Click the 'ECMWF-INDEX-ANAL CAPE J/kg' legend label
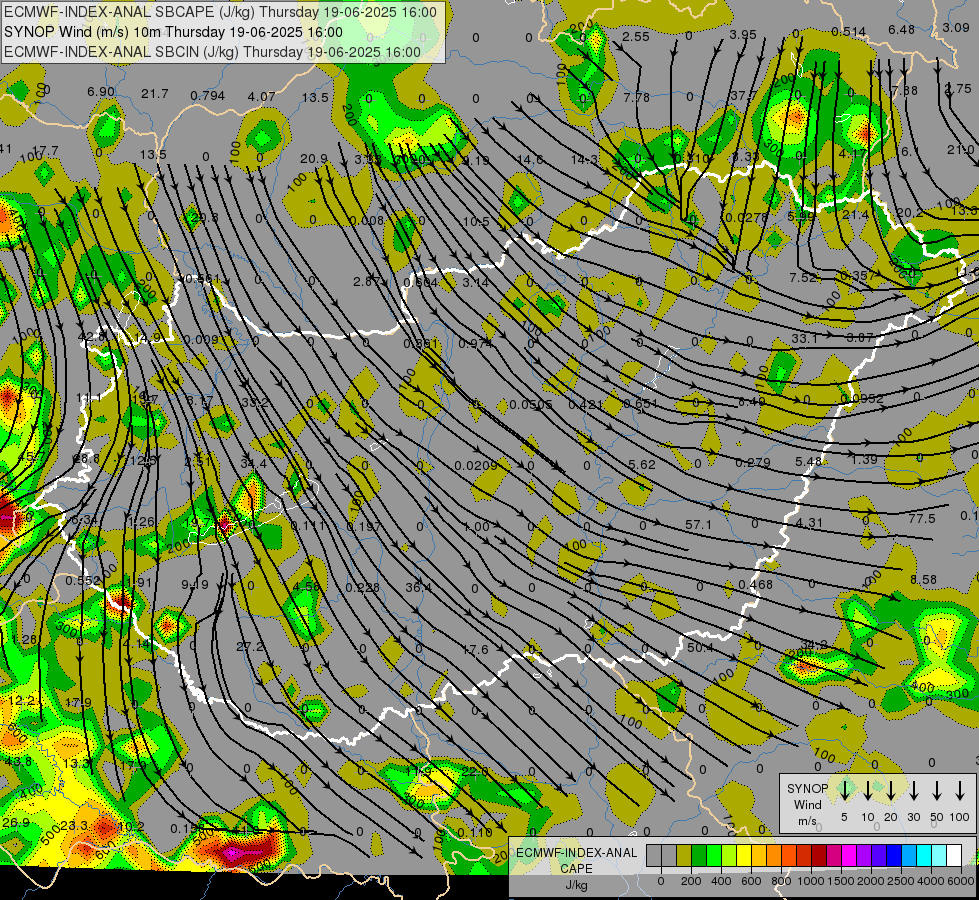This screenshot has height=900, width=979. point(576,868)
